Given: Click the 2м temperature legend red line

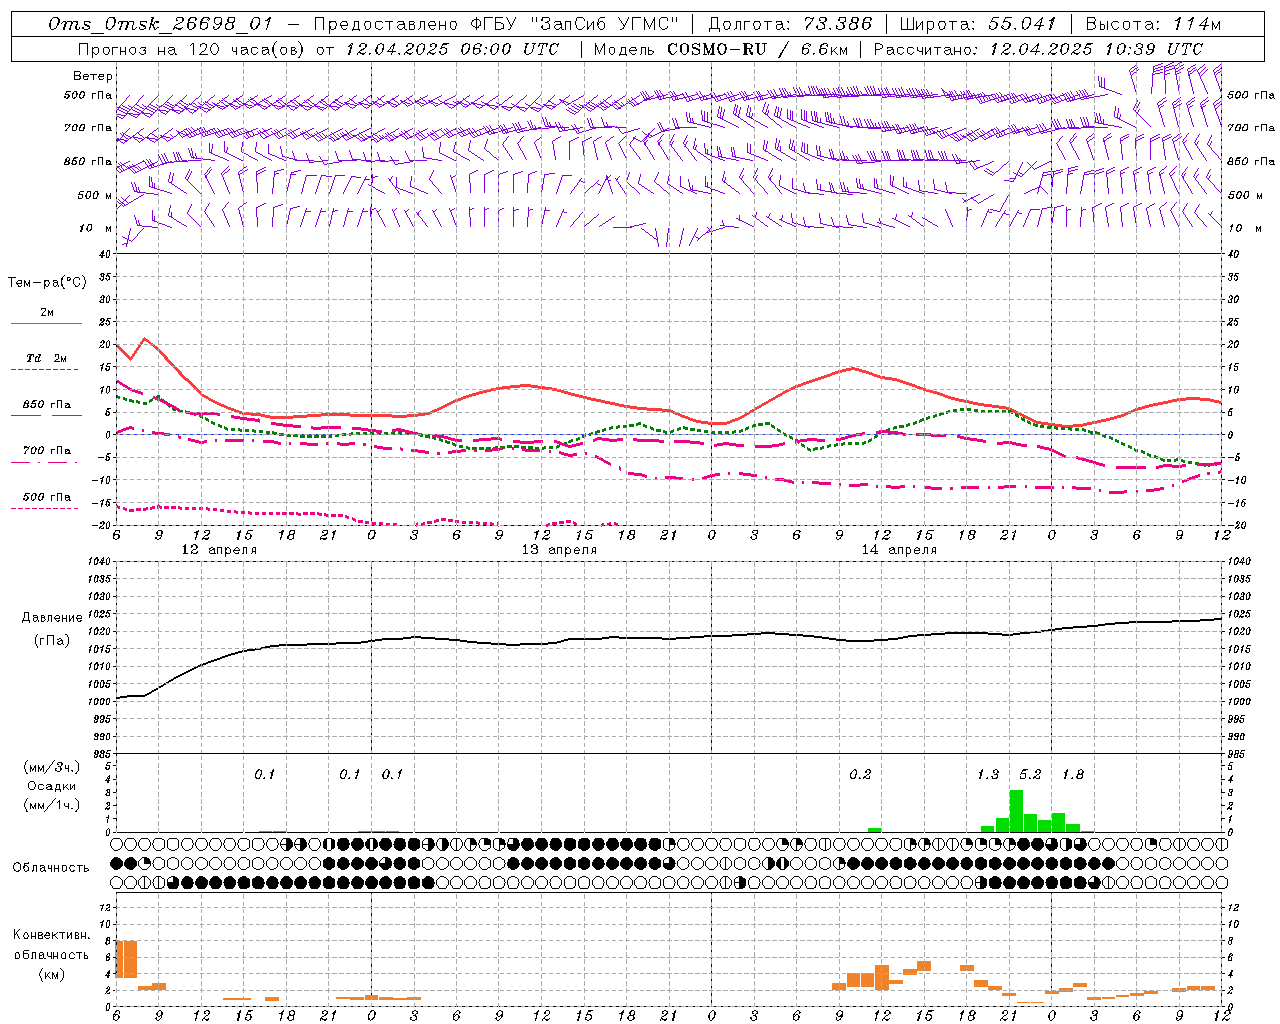Looking at the screenshot, I should click(x=46, y=323).
